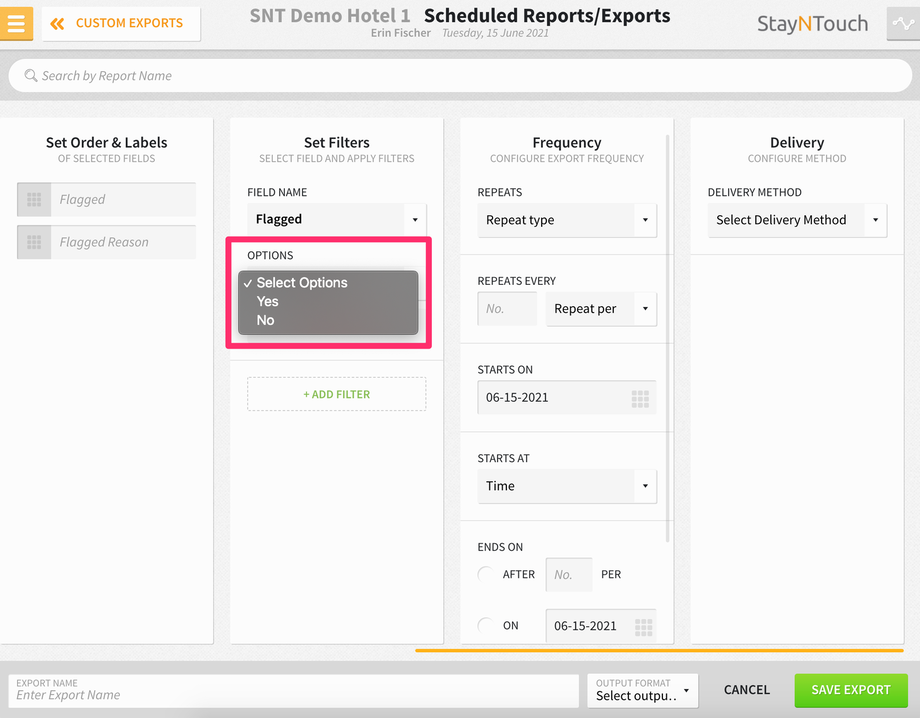Screen dimensions: 920x718
Task: Click the + Add Filter button
Action: (337, 394)
